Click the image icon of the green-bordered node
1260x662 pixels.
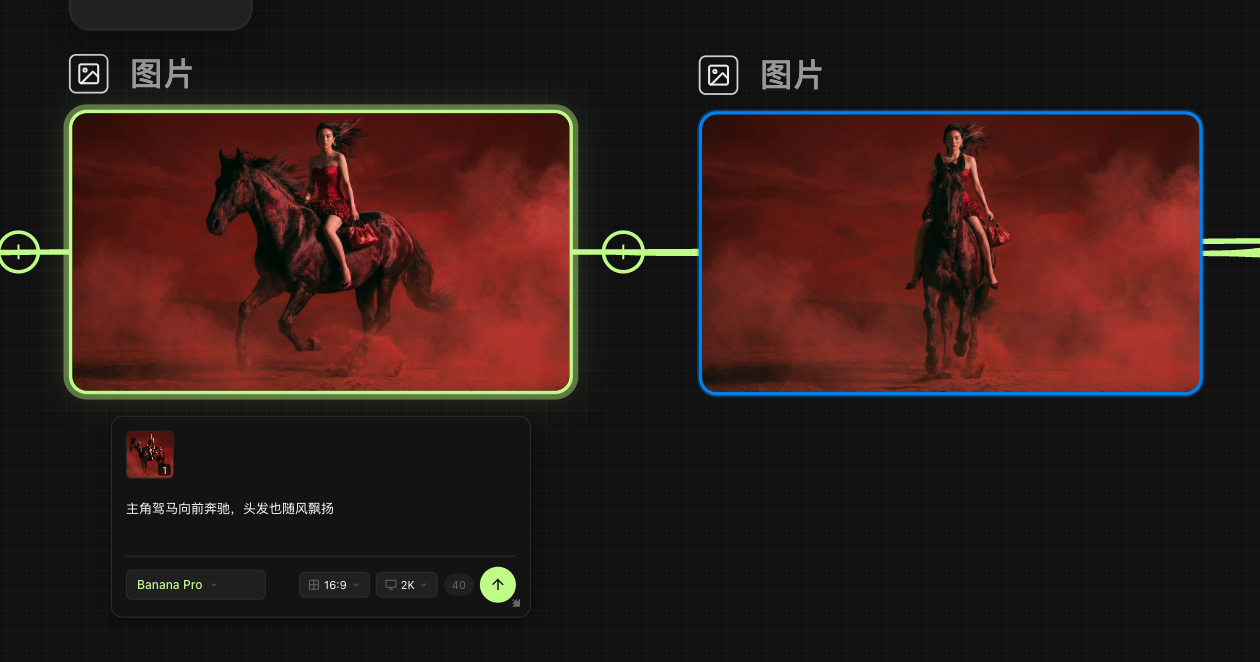pos(89,74)
